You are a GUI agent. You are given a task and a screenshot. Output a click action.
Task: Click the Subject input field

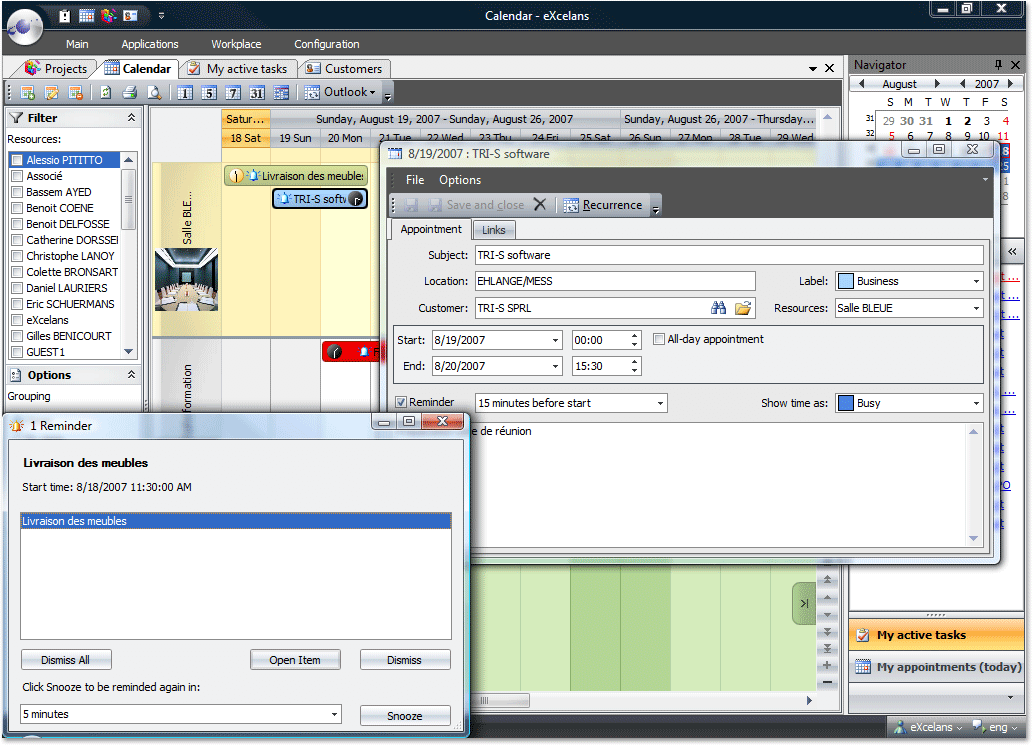coord(727,255)
